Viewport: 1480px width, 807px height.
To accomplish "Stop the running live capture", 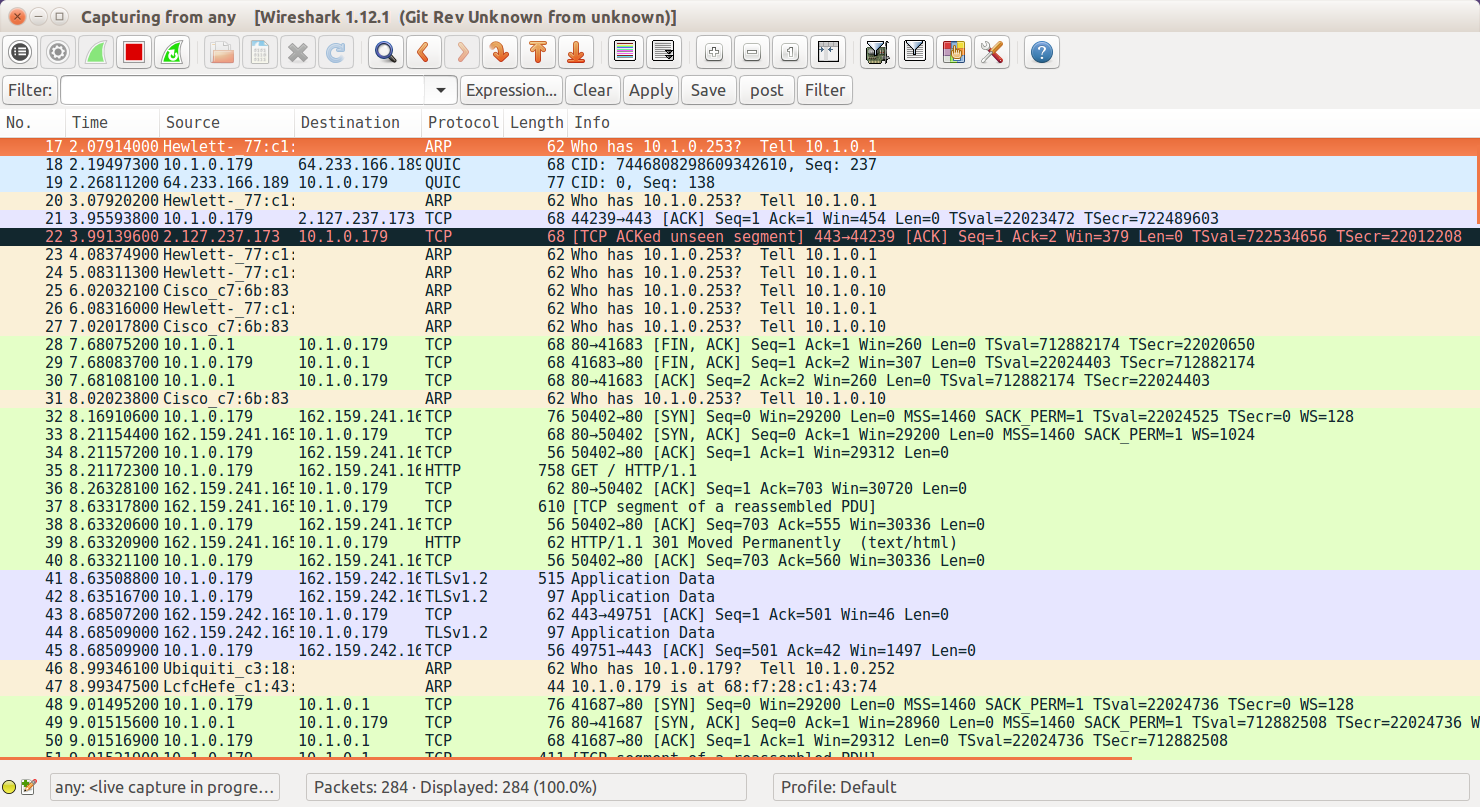I will coord(134,52).
